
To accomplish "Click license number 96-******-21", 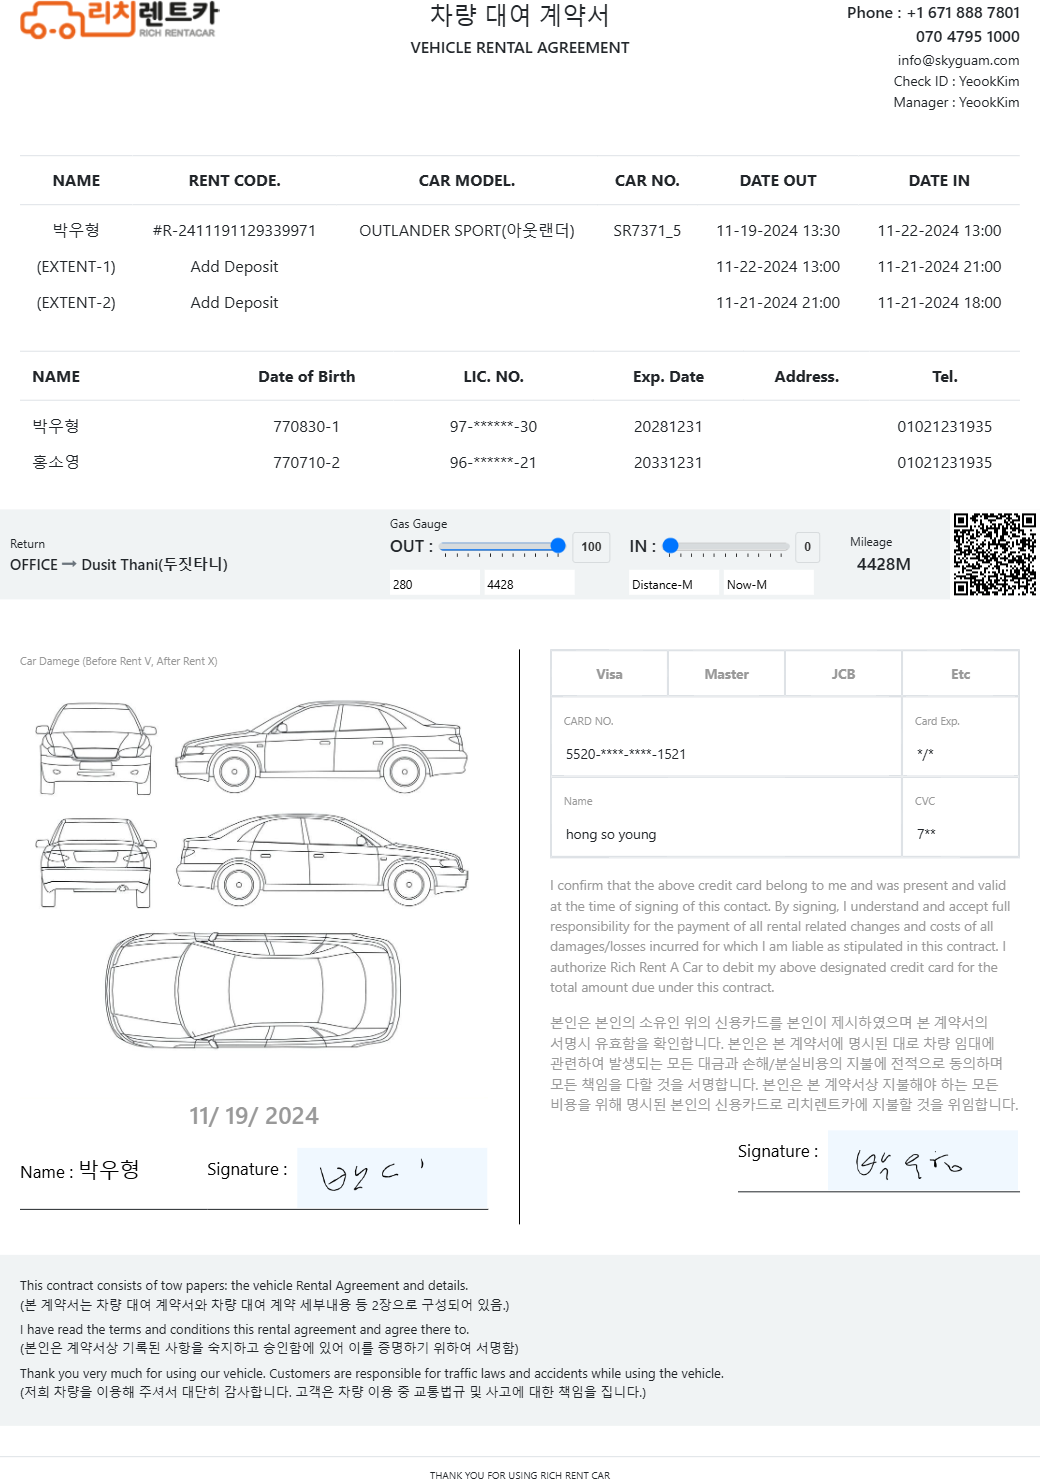I will 493,463.
